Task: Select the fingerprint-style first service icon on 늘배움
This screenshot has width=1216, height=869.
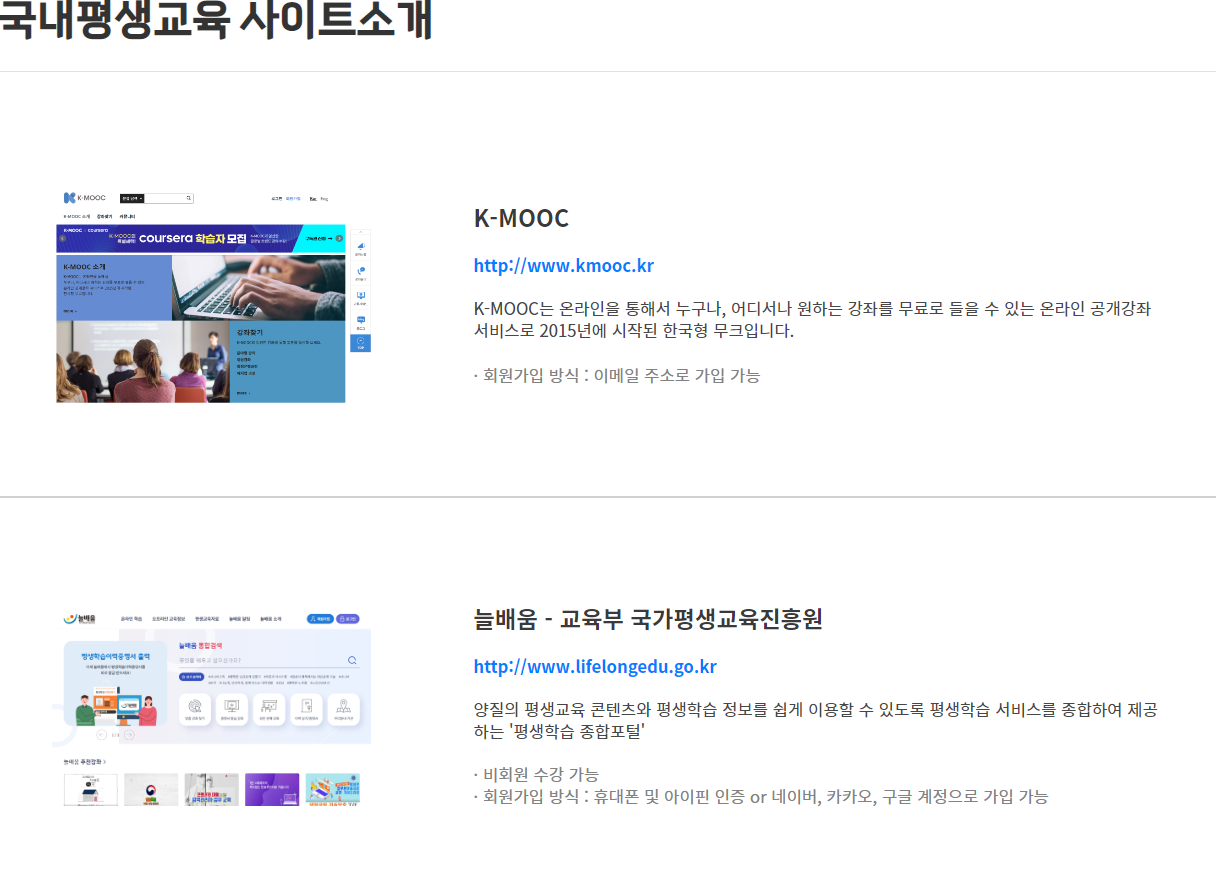Action: [x=195, y=706]
